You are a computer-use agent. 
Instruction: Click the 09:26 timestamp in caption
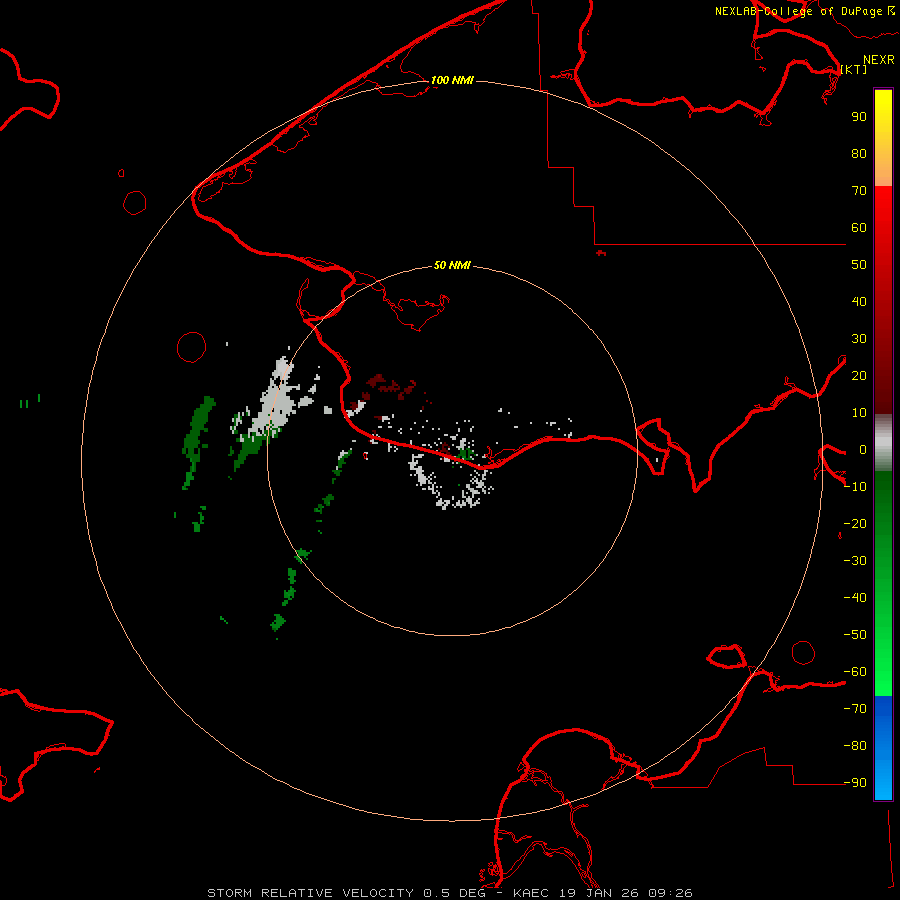click(670, 893)
